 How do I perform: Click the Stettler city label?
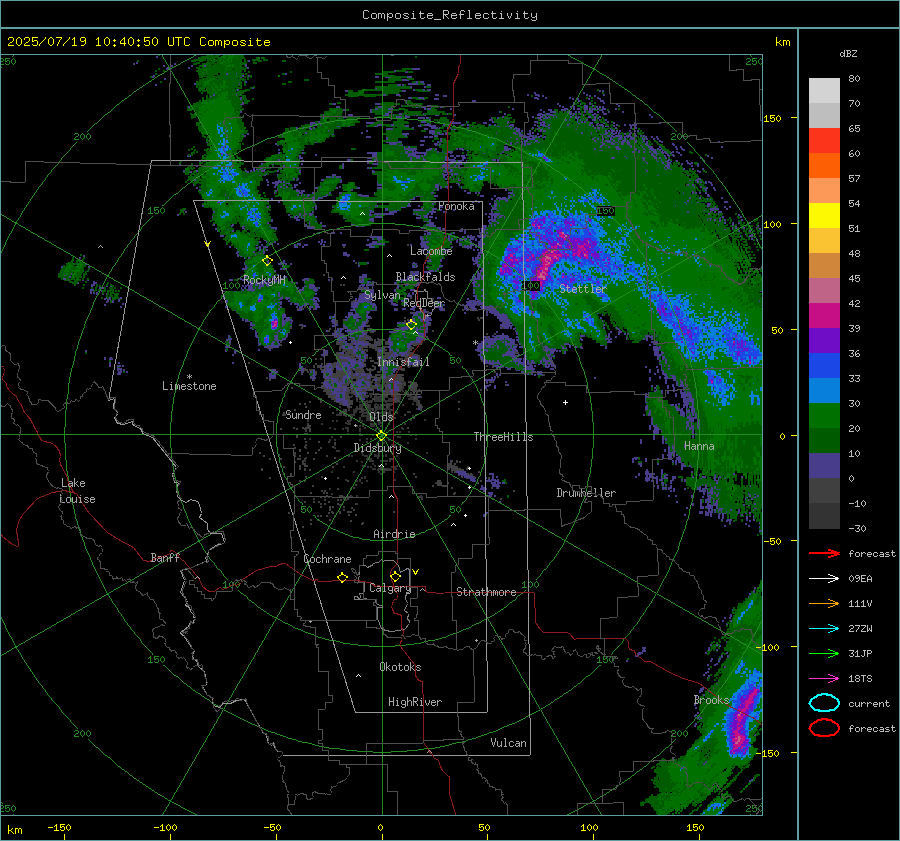click(583, 289)
